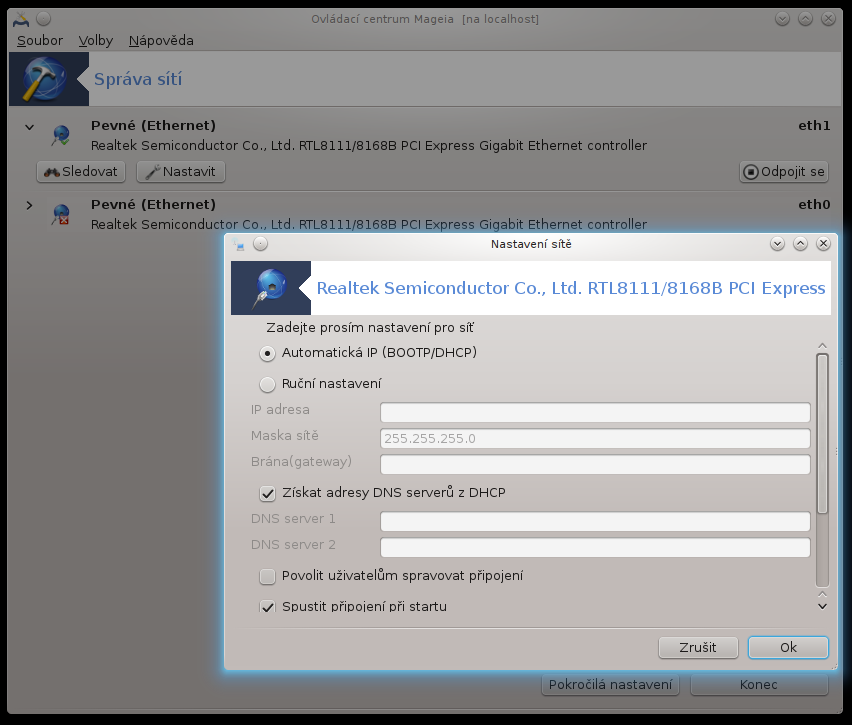Click the Odpojit se stop icon button

[x=784, y=172]
